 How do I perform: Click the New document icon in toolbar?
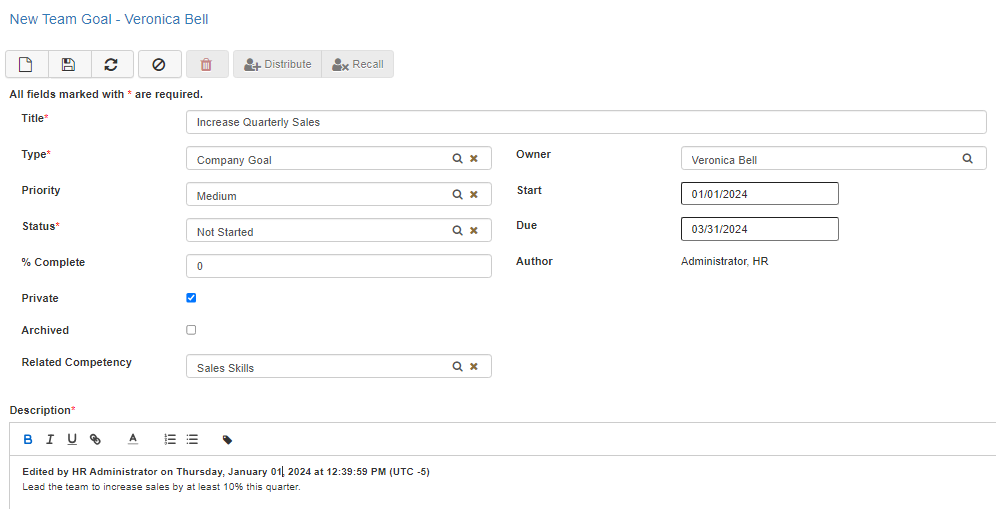tap(27, 64)
